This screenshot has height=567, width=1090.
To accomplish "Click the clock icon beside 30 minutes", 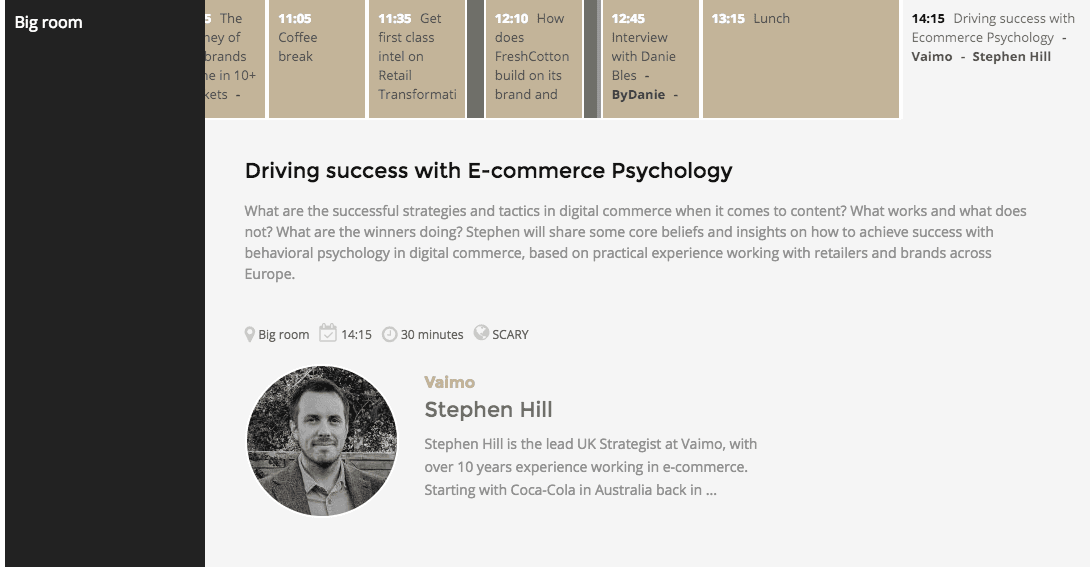I will (x=390, y=334).
